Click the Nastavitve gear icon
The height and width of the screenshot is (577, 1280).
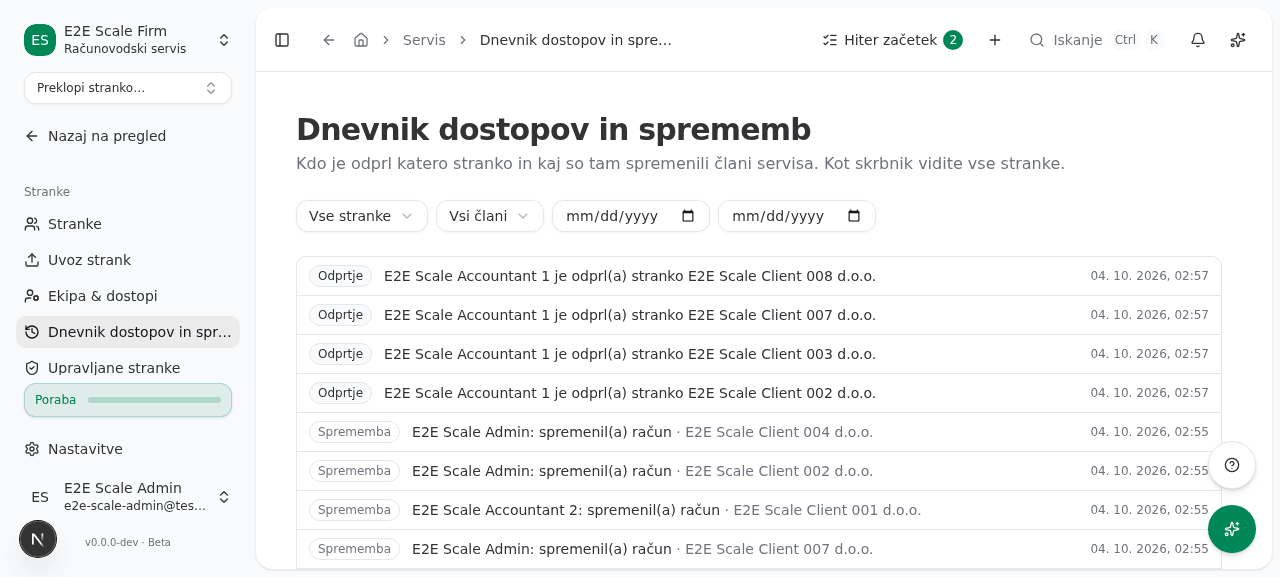pos(32,449)
